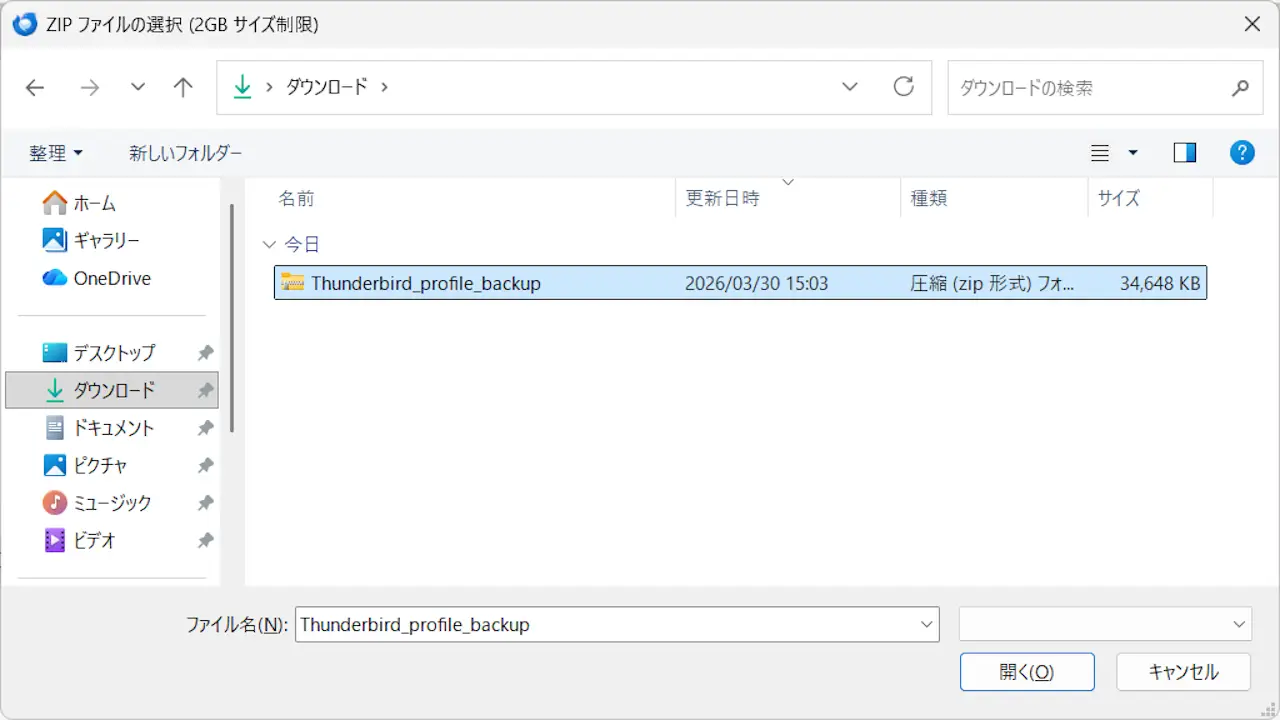Screen dimensions: 1280x720
Task: Click the 開く(O) button
Action: click(1026, 672)
